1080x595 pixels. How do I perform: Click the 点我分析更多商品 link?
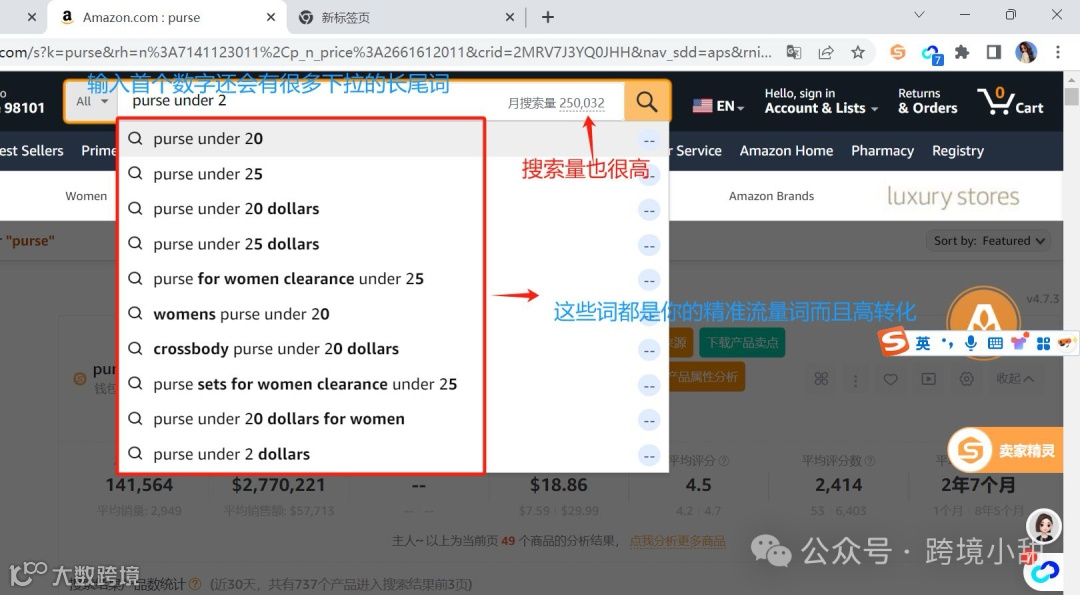point(678,541)
